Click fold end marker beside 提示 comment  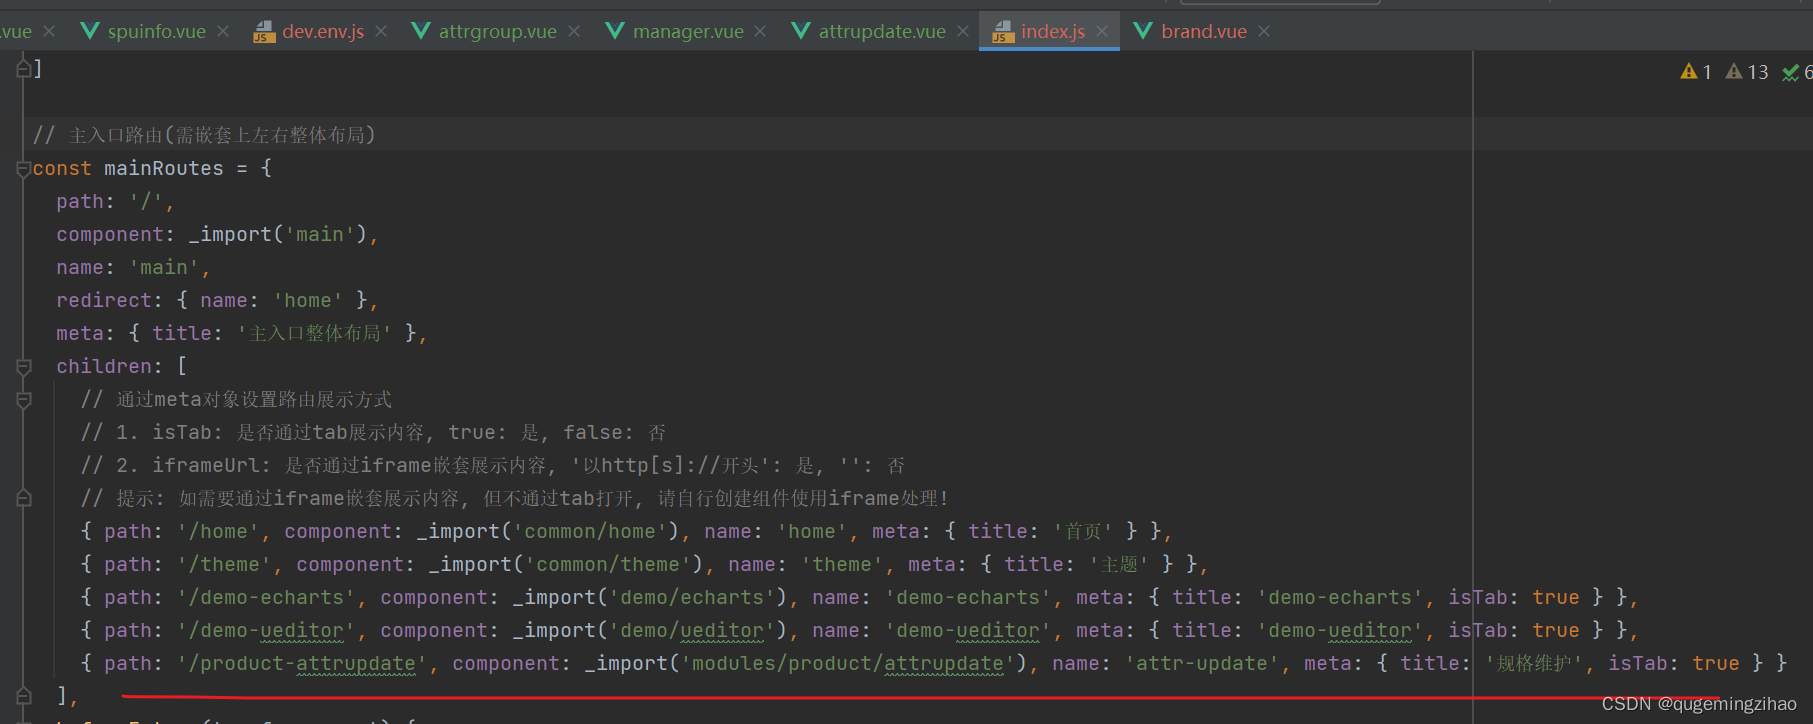pyautogui.click(x=24, y=498)
